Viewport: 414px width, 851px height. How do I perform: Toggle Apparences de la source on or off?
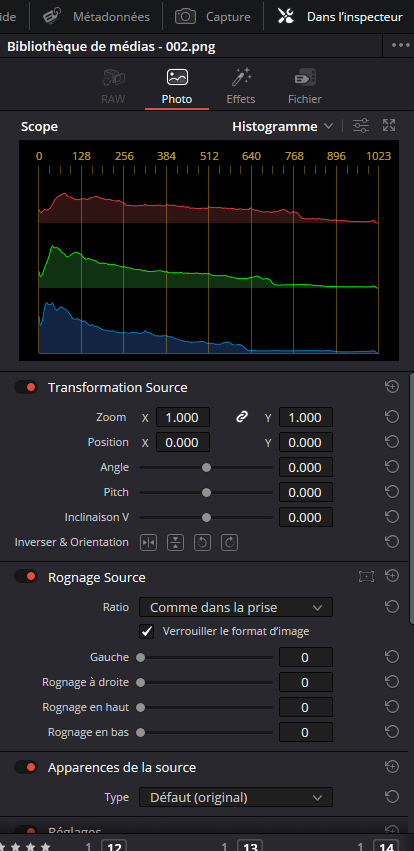point(26,767)
